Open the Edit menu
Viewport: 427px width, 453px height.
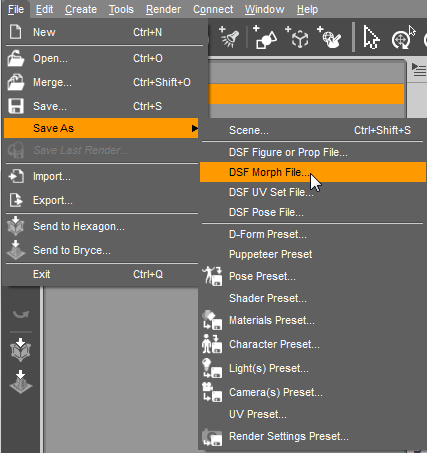pos(44,9)
